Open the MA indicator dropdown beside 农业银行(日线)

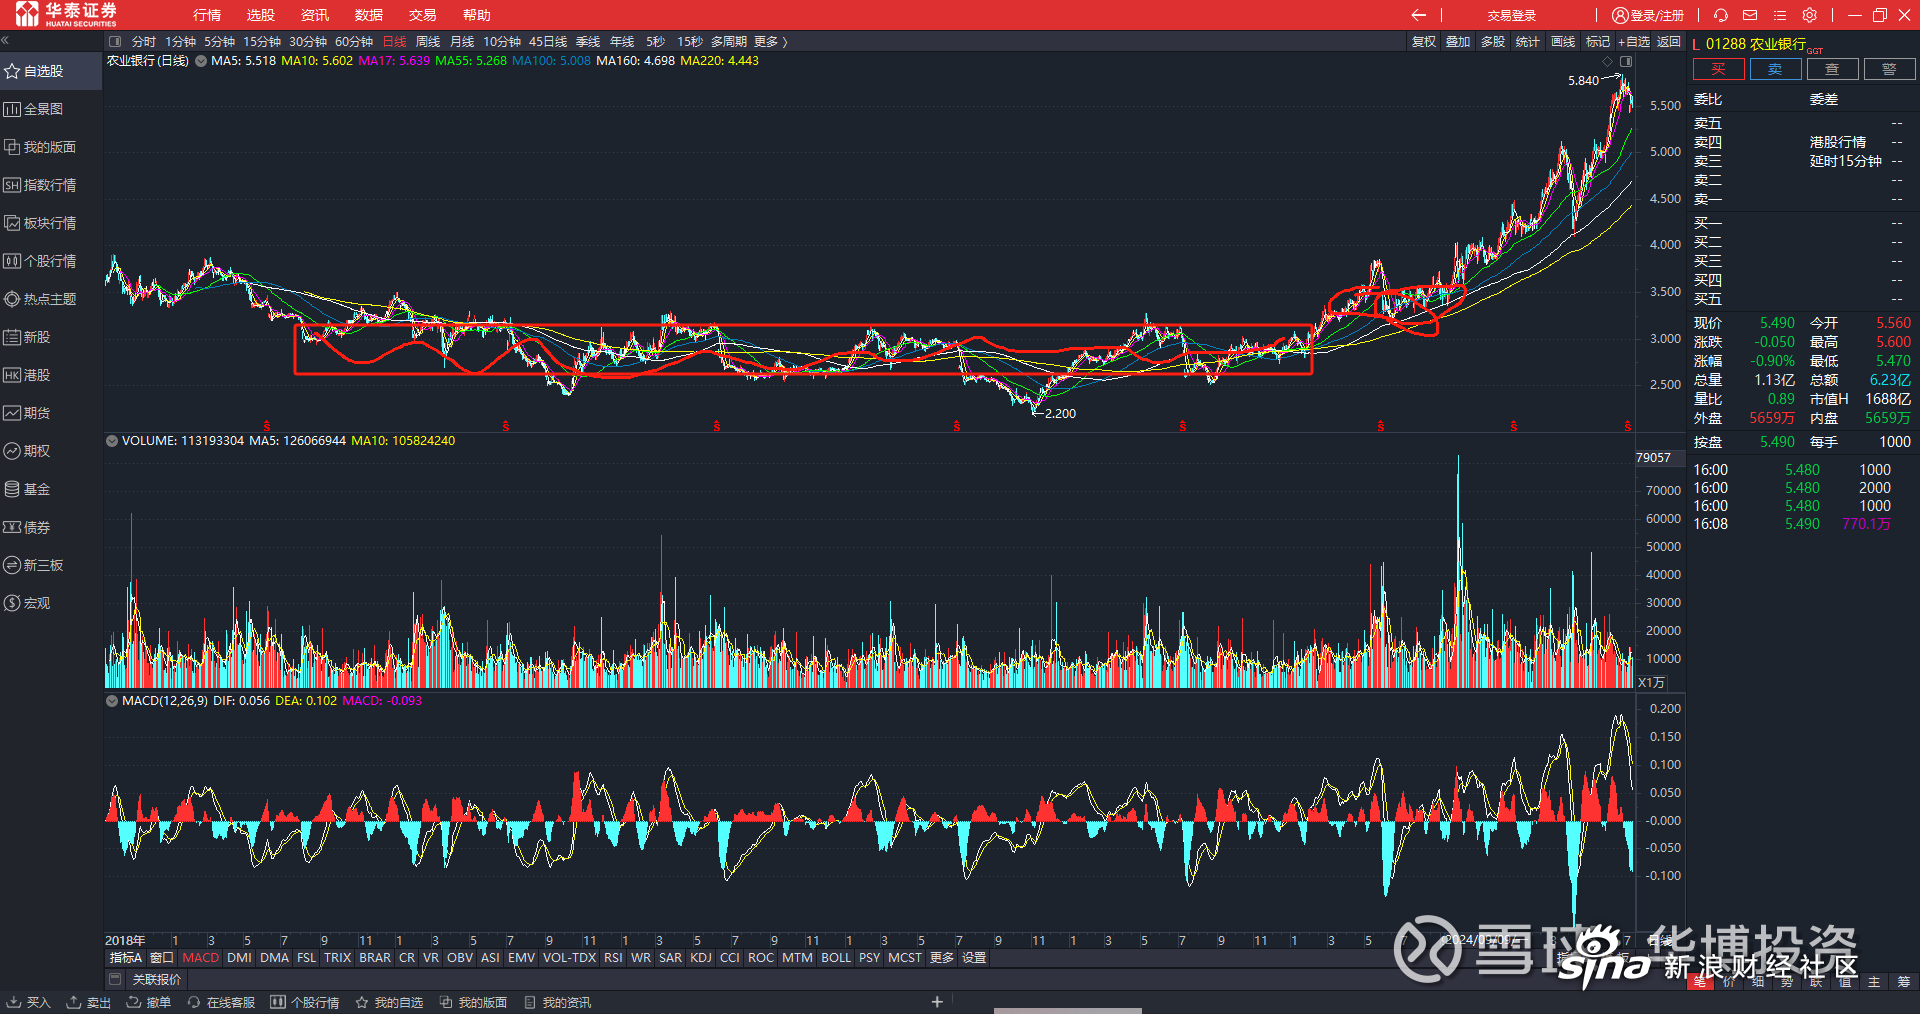point(201,61)
